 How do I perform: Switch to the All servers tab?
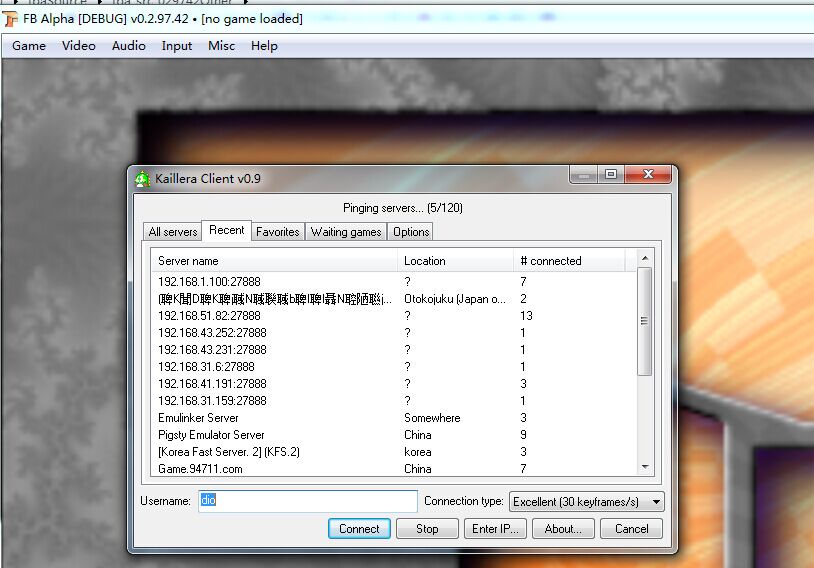coord(172,232)
